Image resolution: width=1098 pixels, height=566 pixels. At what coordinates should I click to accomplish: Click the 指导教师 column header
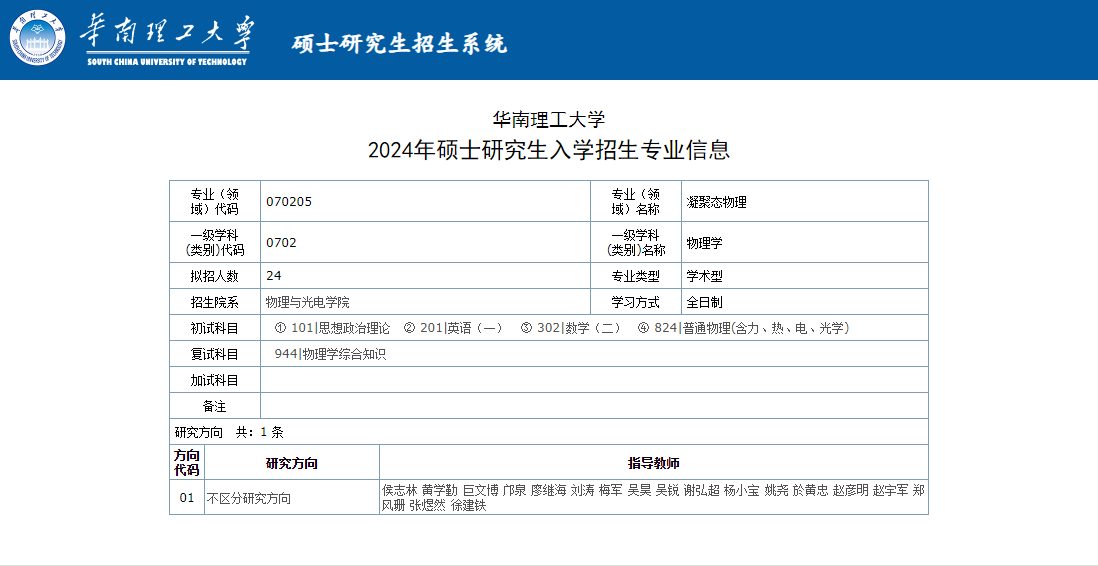click(x=654, y=463)
